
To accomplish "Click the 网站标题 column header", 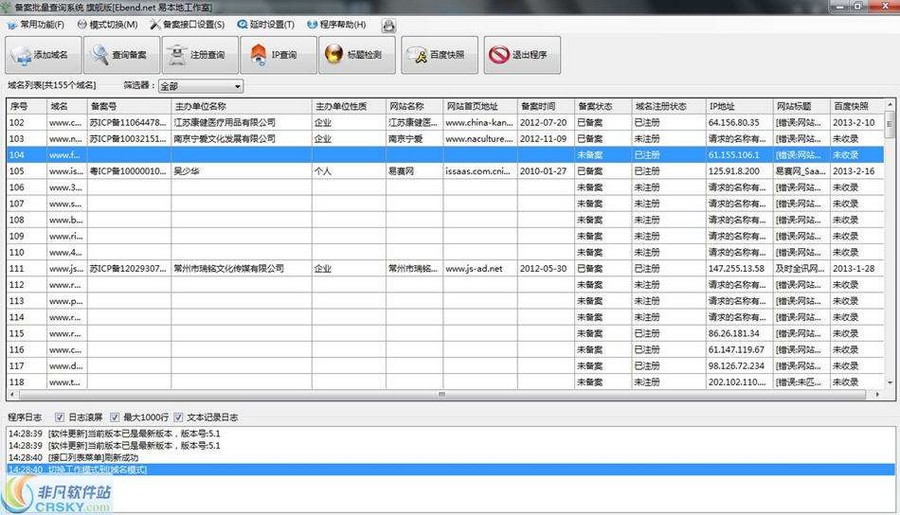I will (802, 106).
